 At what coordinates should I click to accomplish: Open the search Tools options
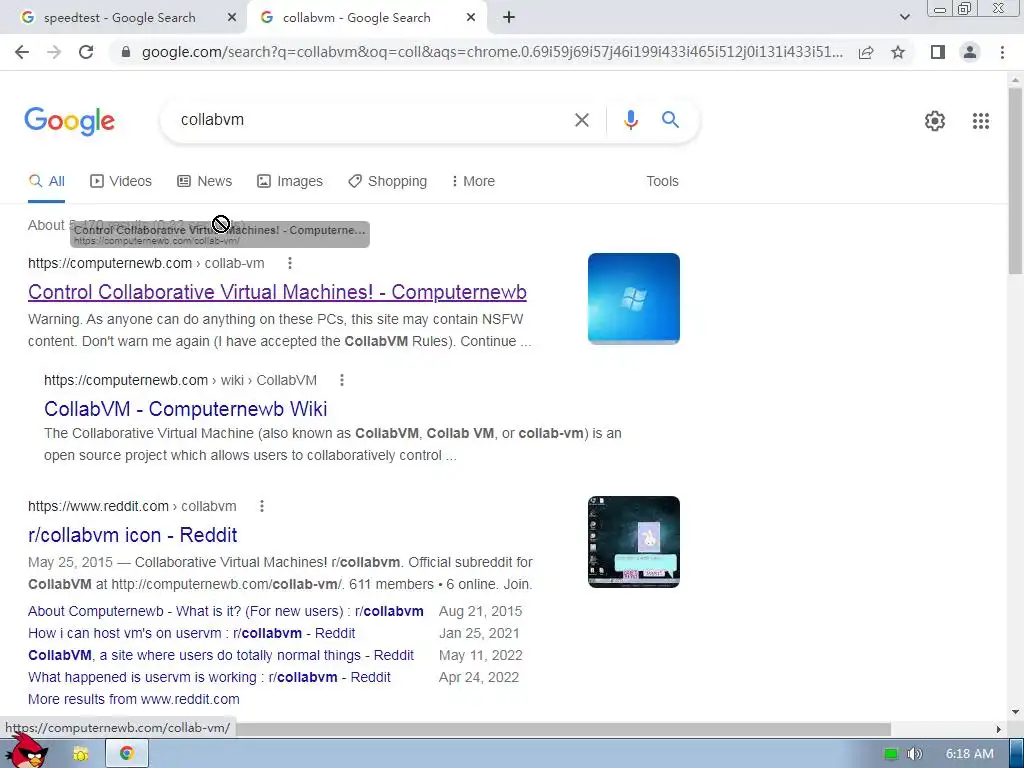662,182
